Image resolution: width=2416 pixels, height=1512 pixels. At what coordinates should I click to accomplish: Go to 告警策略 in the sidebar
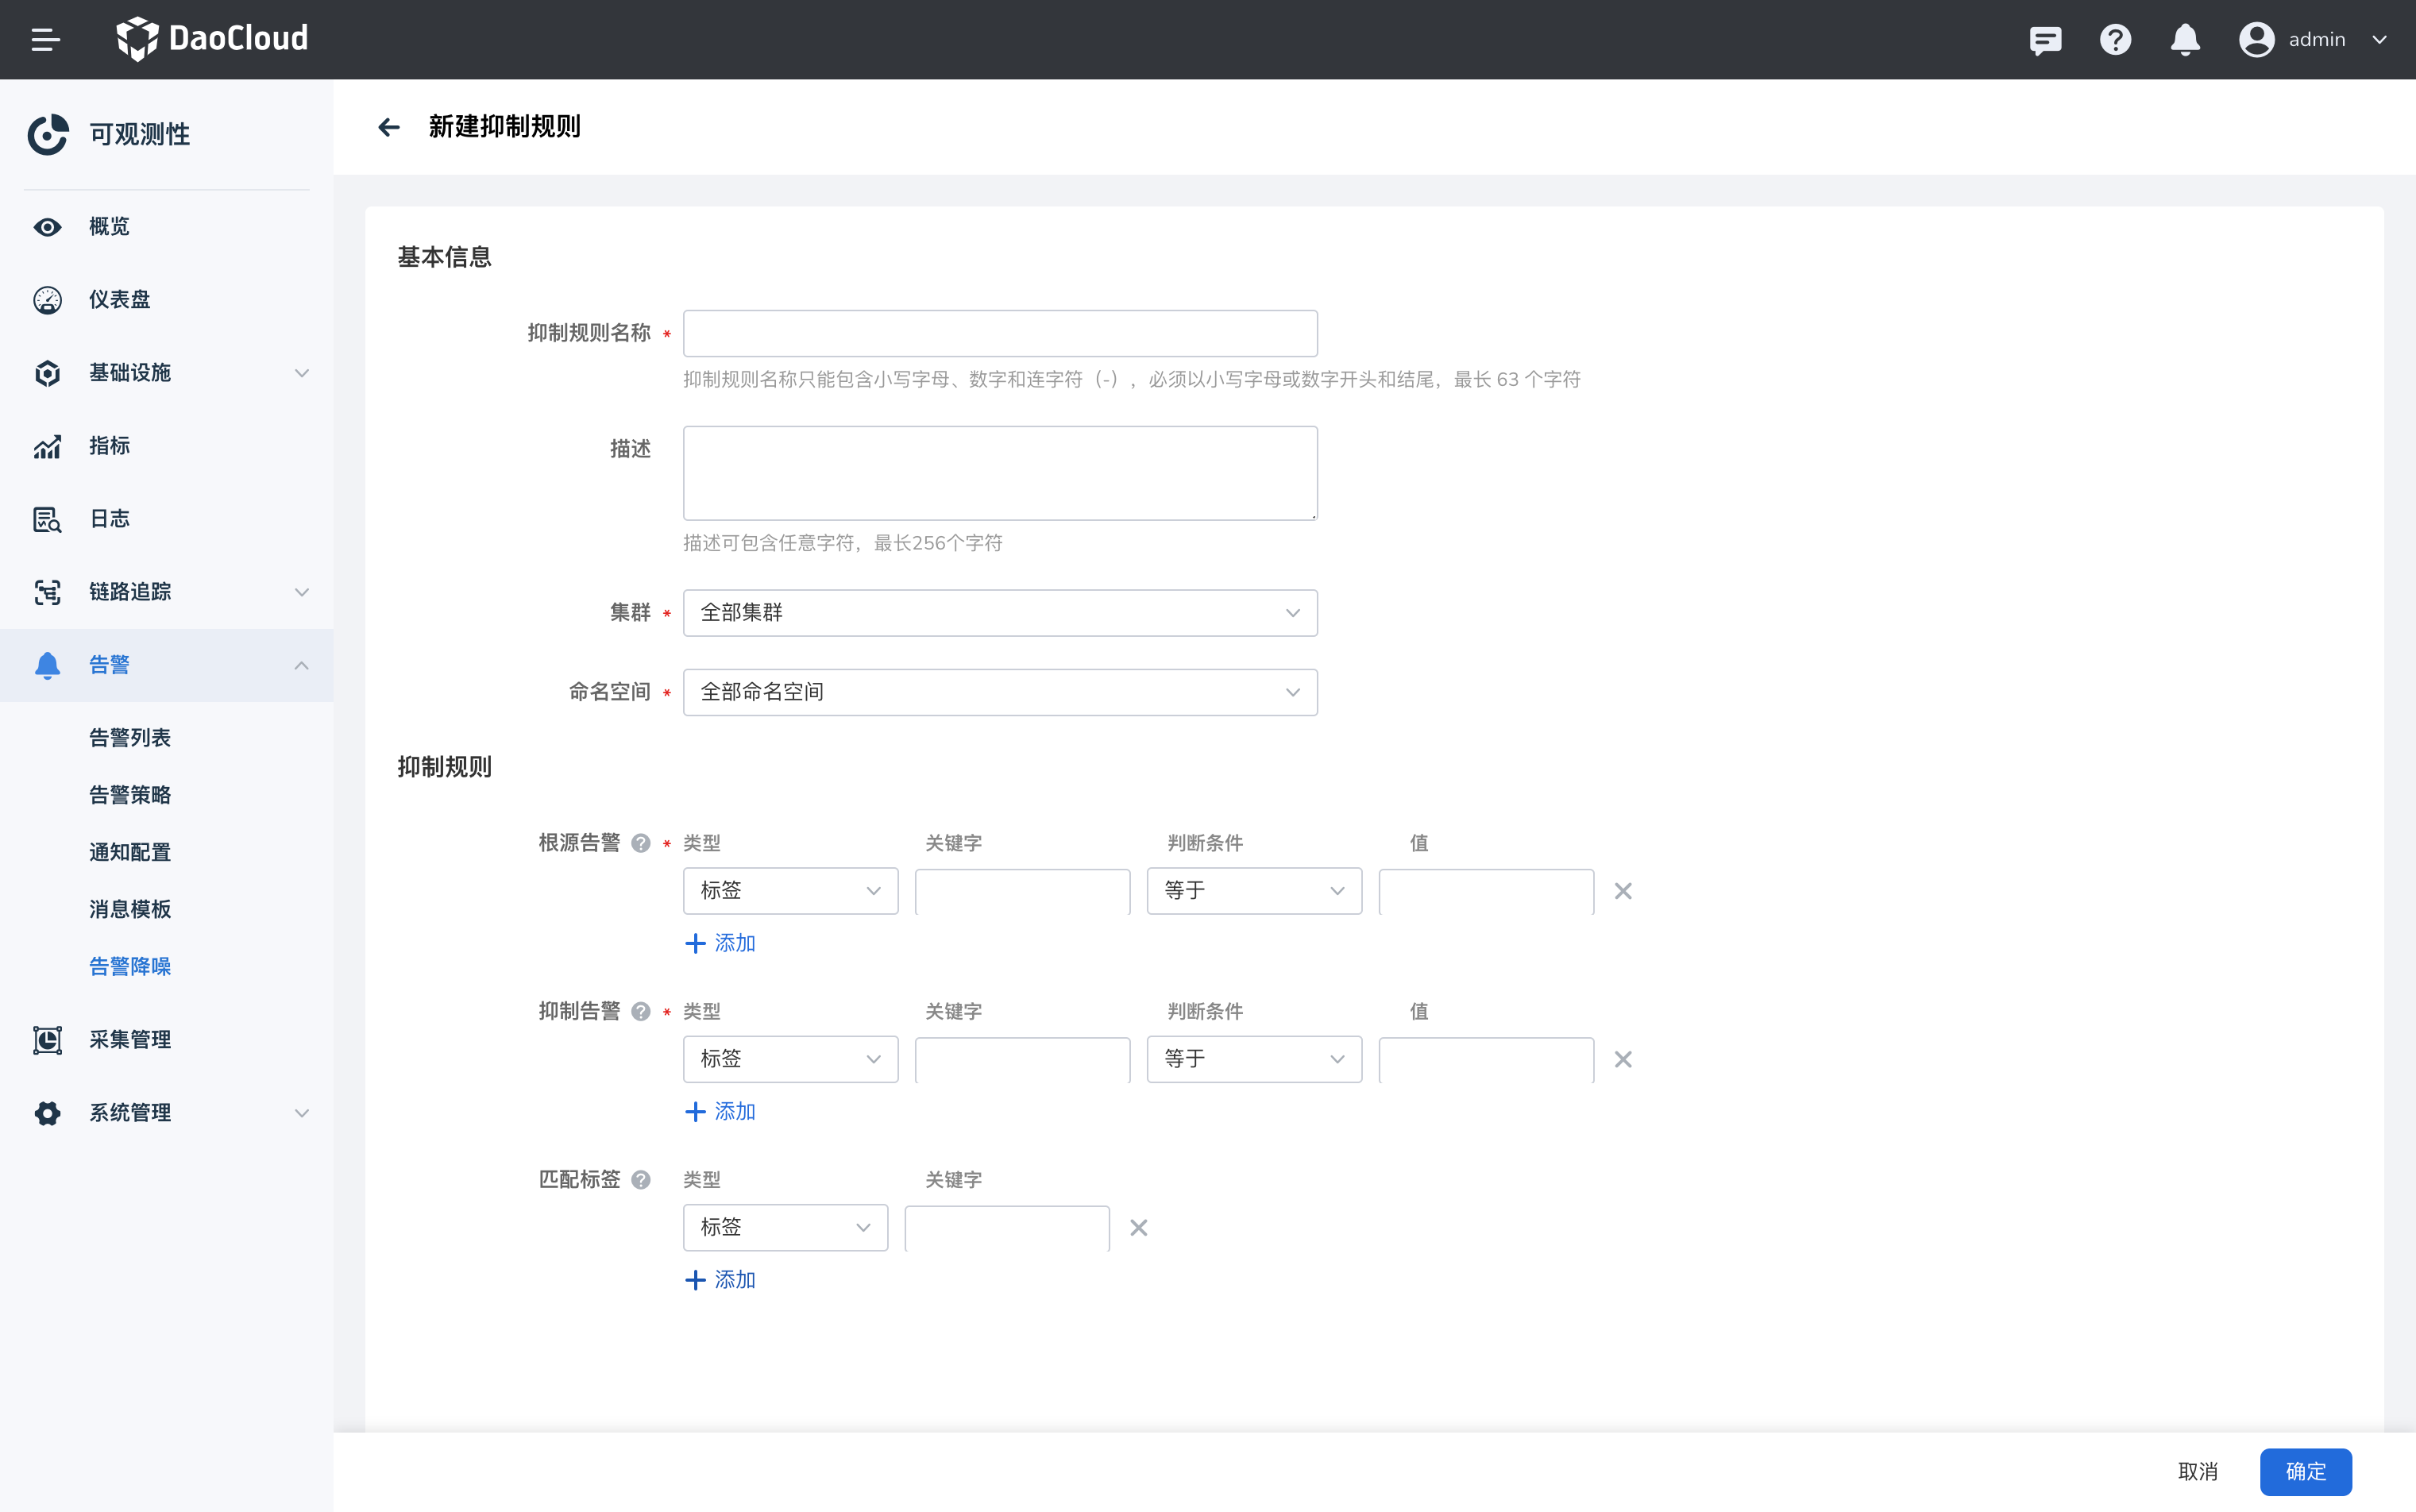(x=130, y=795)
